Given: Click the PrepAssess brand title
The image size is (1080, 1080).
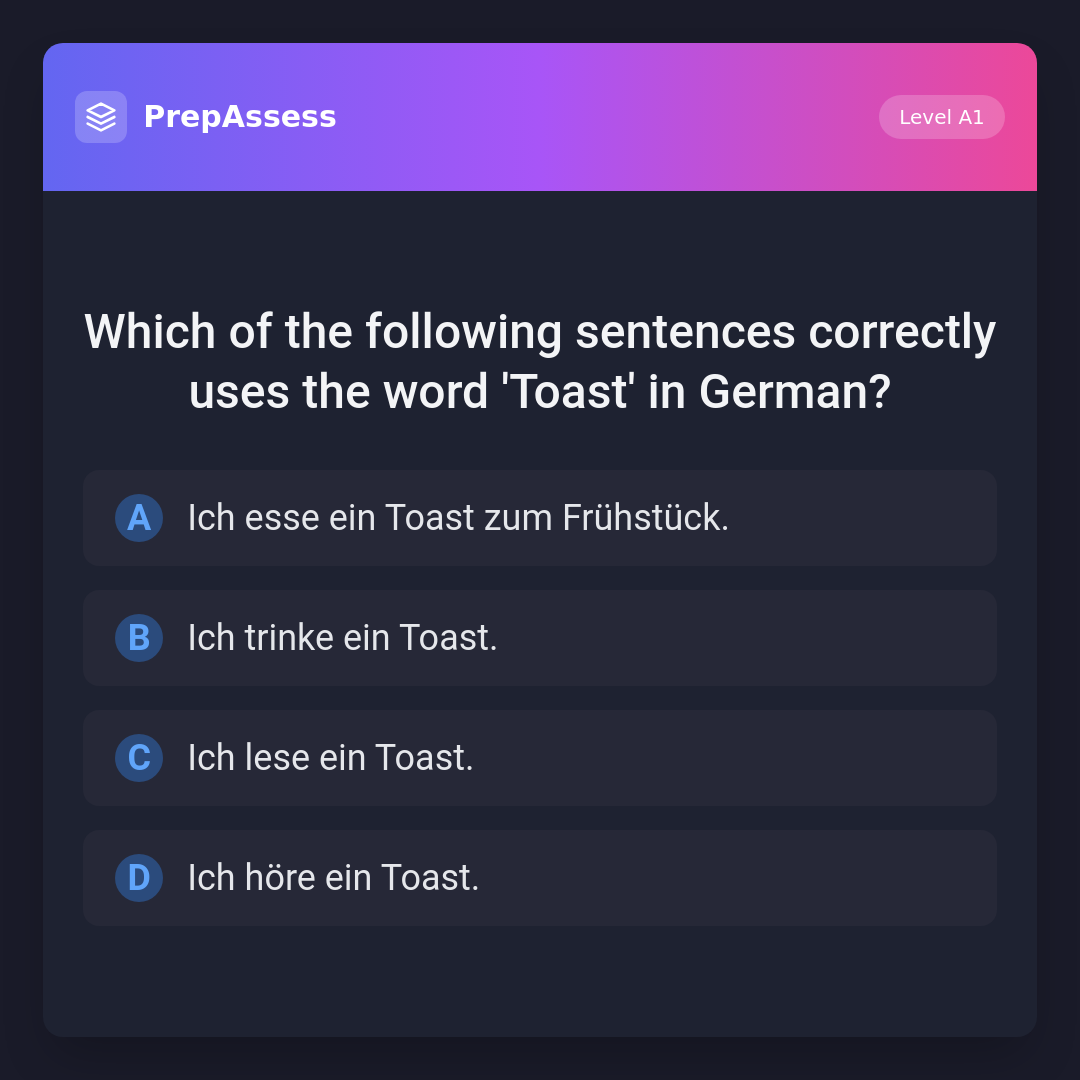Looking at the screenshot, I should [240, 117].
